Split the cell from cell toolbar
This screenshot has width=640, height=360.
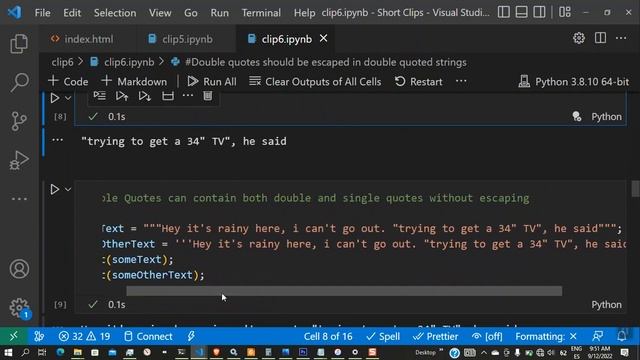click(x=168, y=96)
